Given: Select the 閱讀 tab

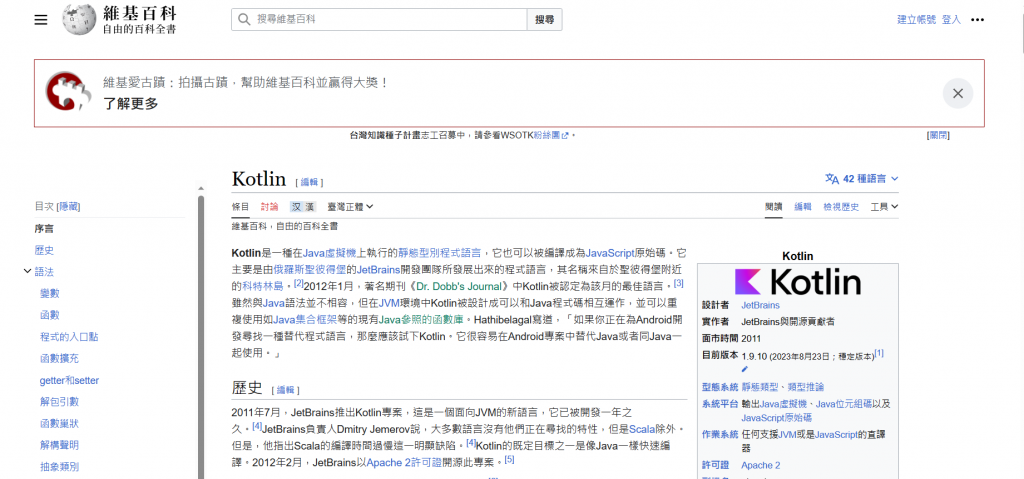Looking at the screenshot, I should coord(774,206).
